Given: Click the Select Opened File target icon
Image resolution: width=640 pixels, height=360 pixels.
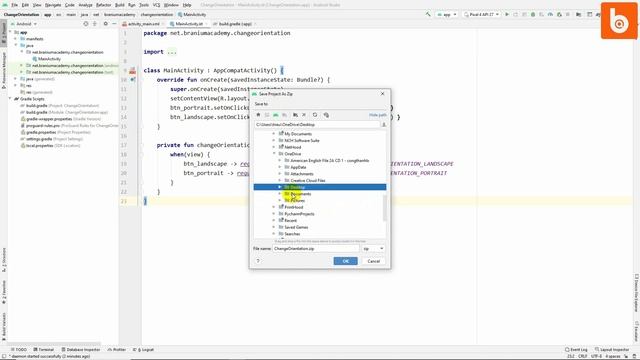Looking at the screenshot, I should pyautogui.click(x=85, y=24).
